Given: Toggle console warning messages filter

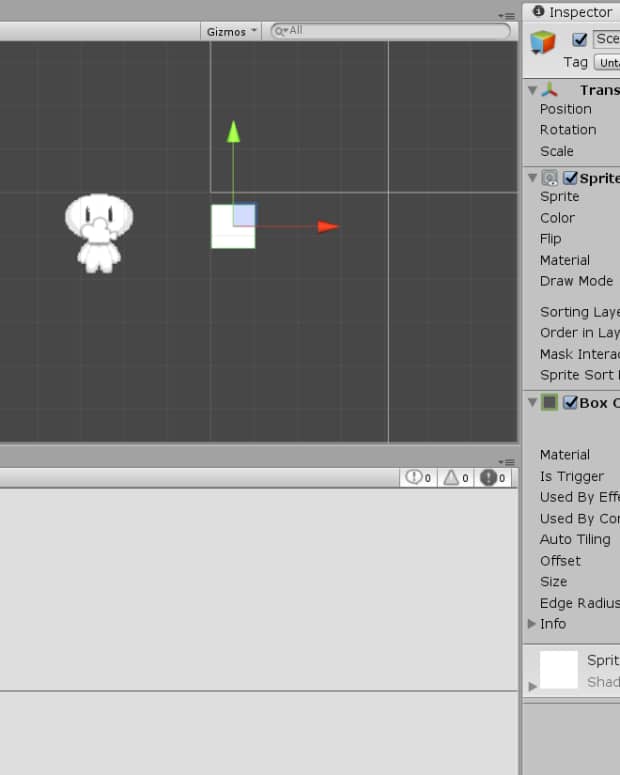Looking at the screenshot, I should point(456,478).
